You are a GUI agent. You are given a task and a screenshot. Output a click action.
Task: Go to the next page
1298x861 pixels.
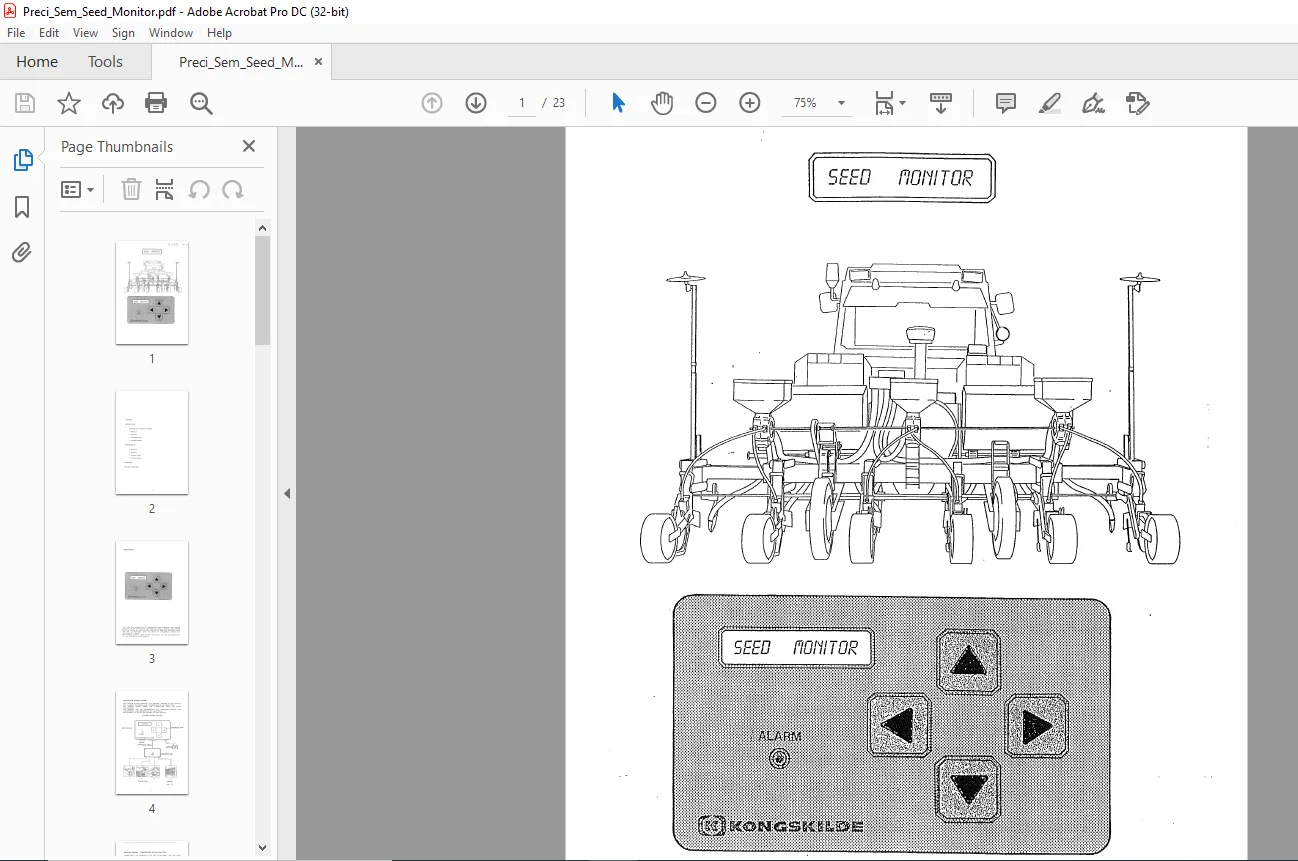476,103
